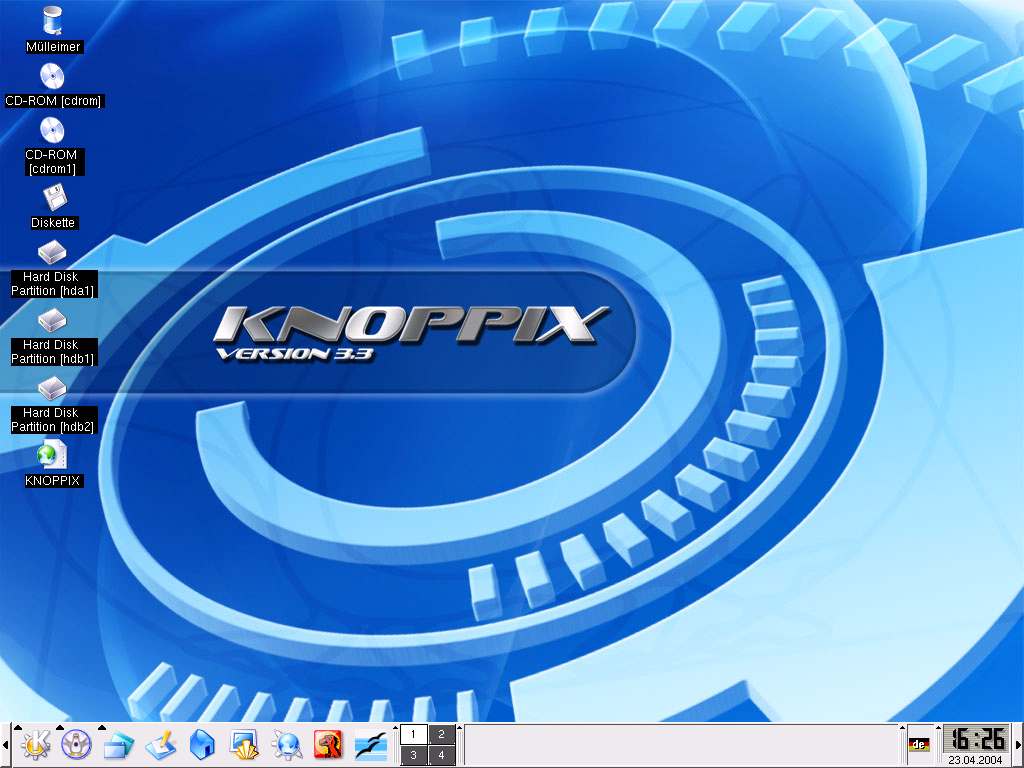This screenshot has height=768, width=1024.
Task: Open the pager applet handle arrow
Action: tap(395, 728)
